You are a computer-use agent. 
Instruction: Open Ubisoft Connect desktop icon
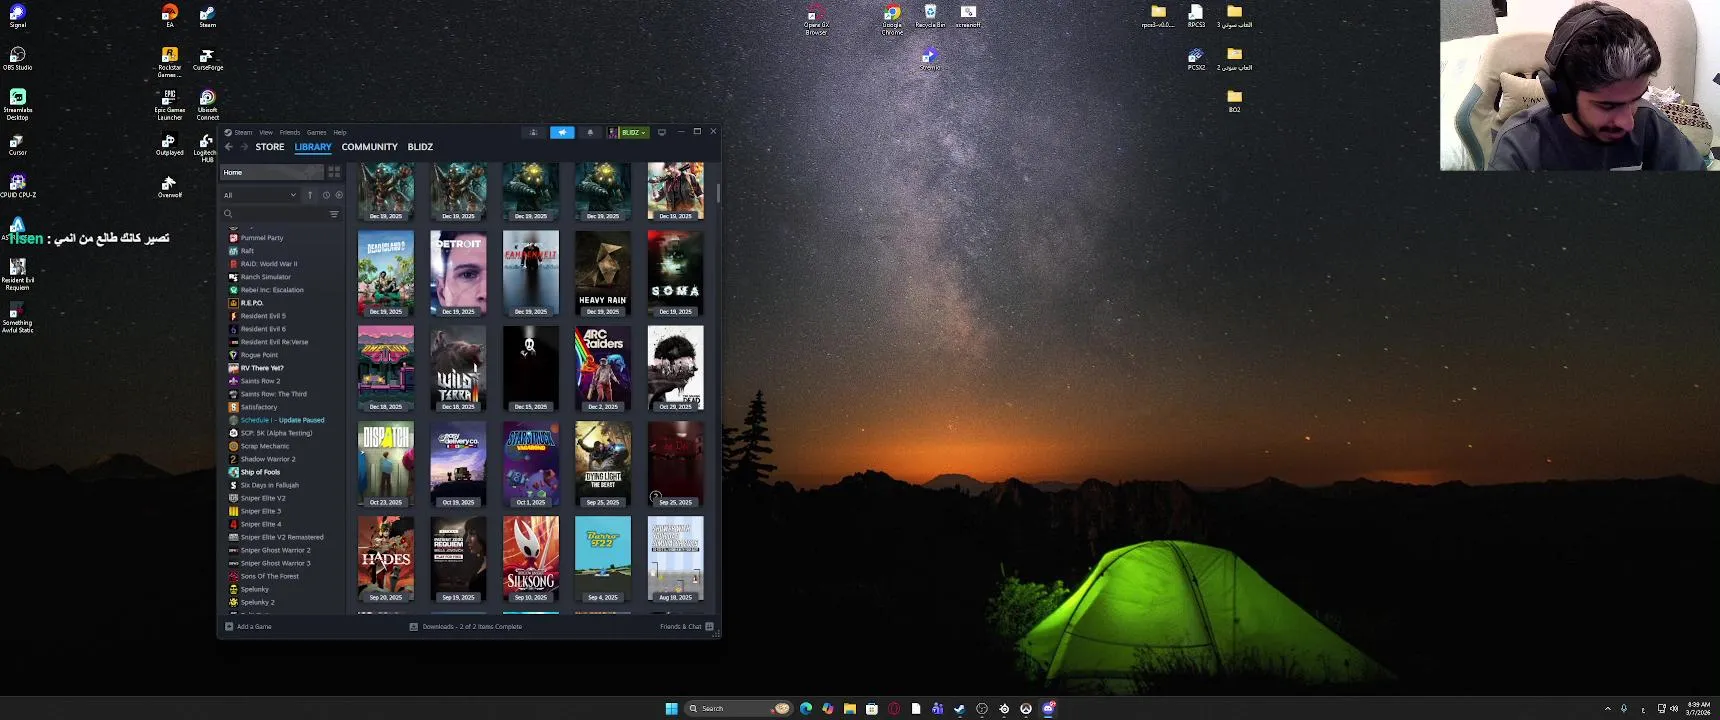207,105
